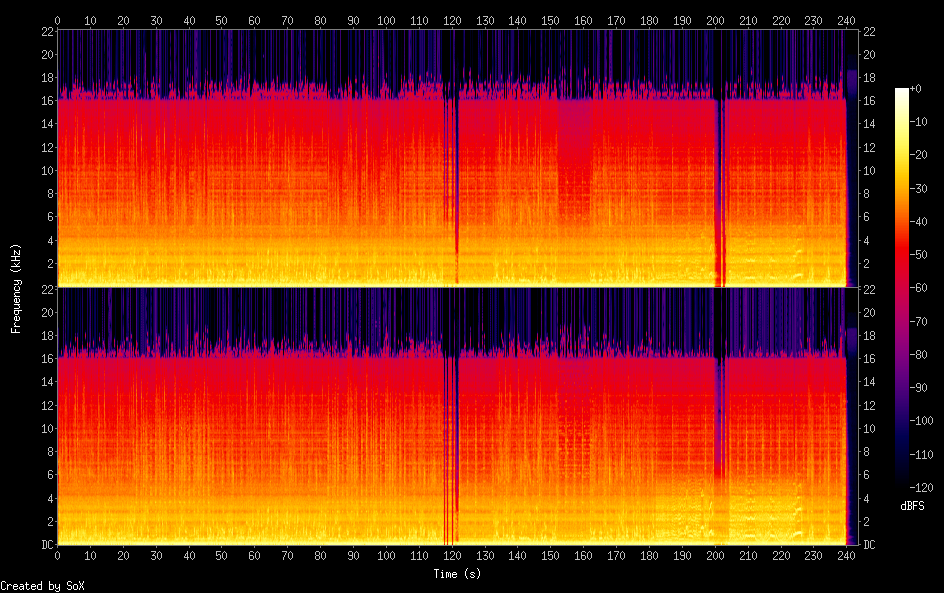Screen dimensions: 944x593
Task: Click the dBFS label under the color scale
Action: pos(911,506)
